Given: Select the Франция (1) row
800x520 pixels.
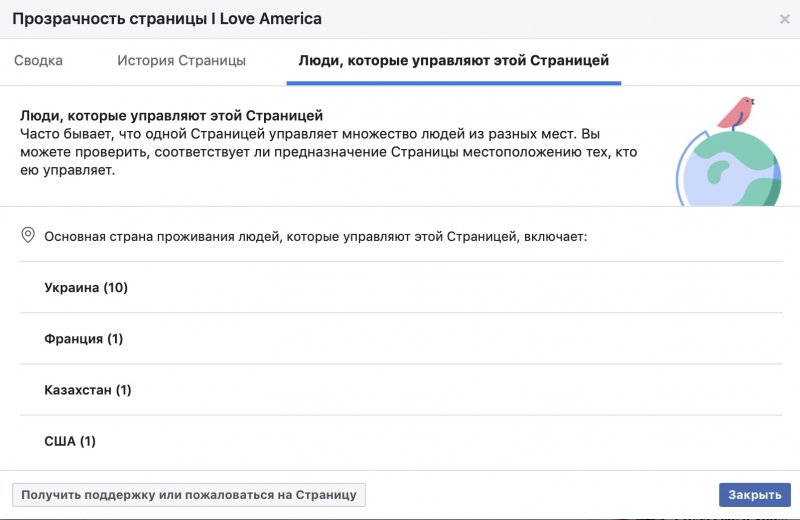Looking at the screenshot, I should pyautogui.click(x=83, y=339).
